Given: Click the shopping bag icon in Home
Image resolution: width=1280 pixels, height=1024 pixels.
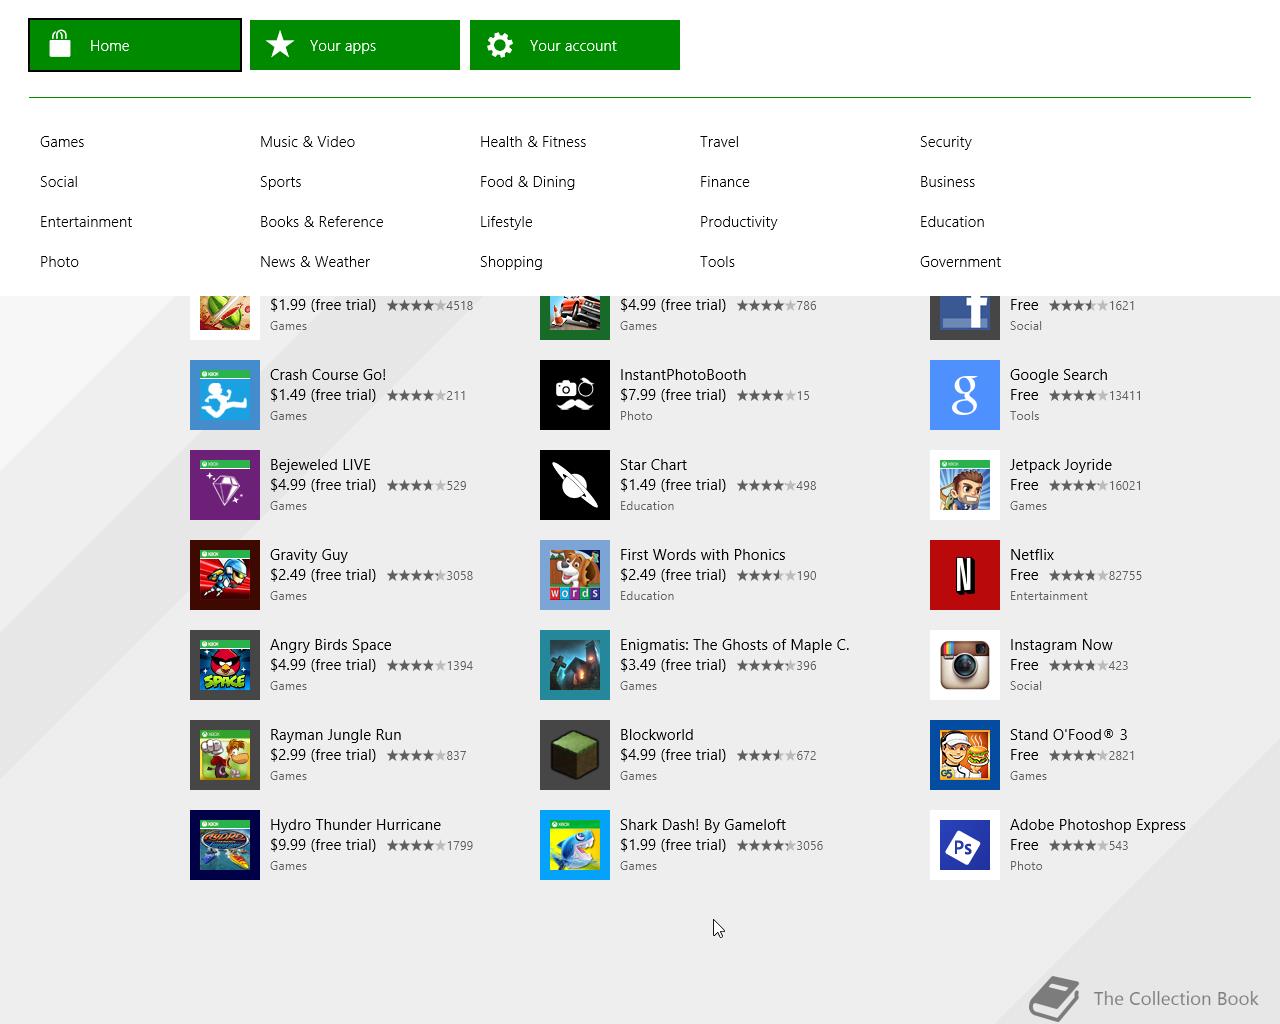Looking at the screenshot, I should click(x=60, y=44).
